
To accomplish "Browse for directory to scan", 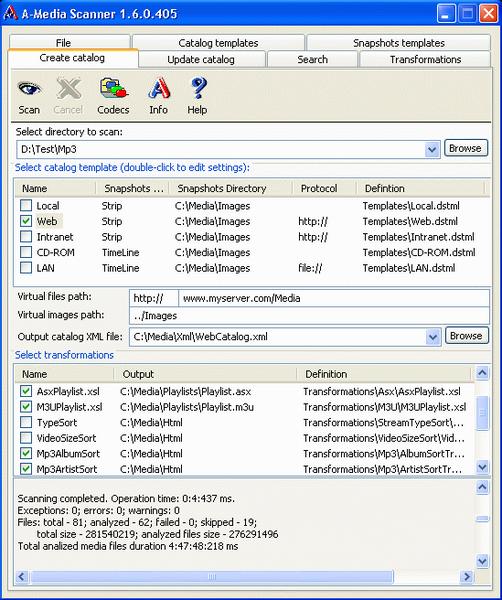I will pyautogui.click(x=466, y=148).
